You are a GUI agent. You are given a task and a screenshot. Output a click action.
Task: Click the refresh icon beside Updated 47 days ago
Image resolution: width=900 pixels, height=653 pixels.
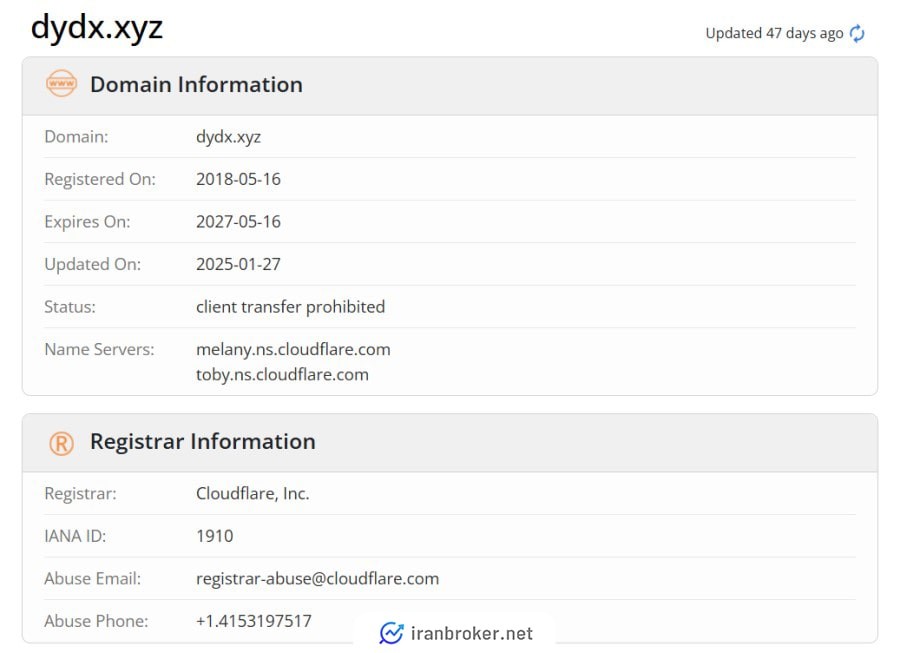tap(857, 33)
